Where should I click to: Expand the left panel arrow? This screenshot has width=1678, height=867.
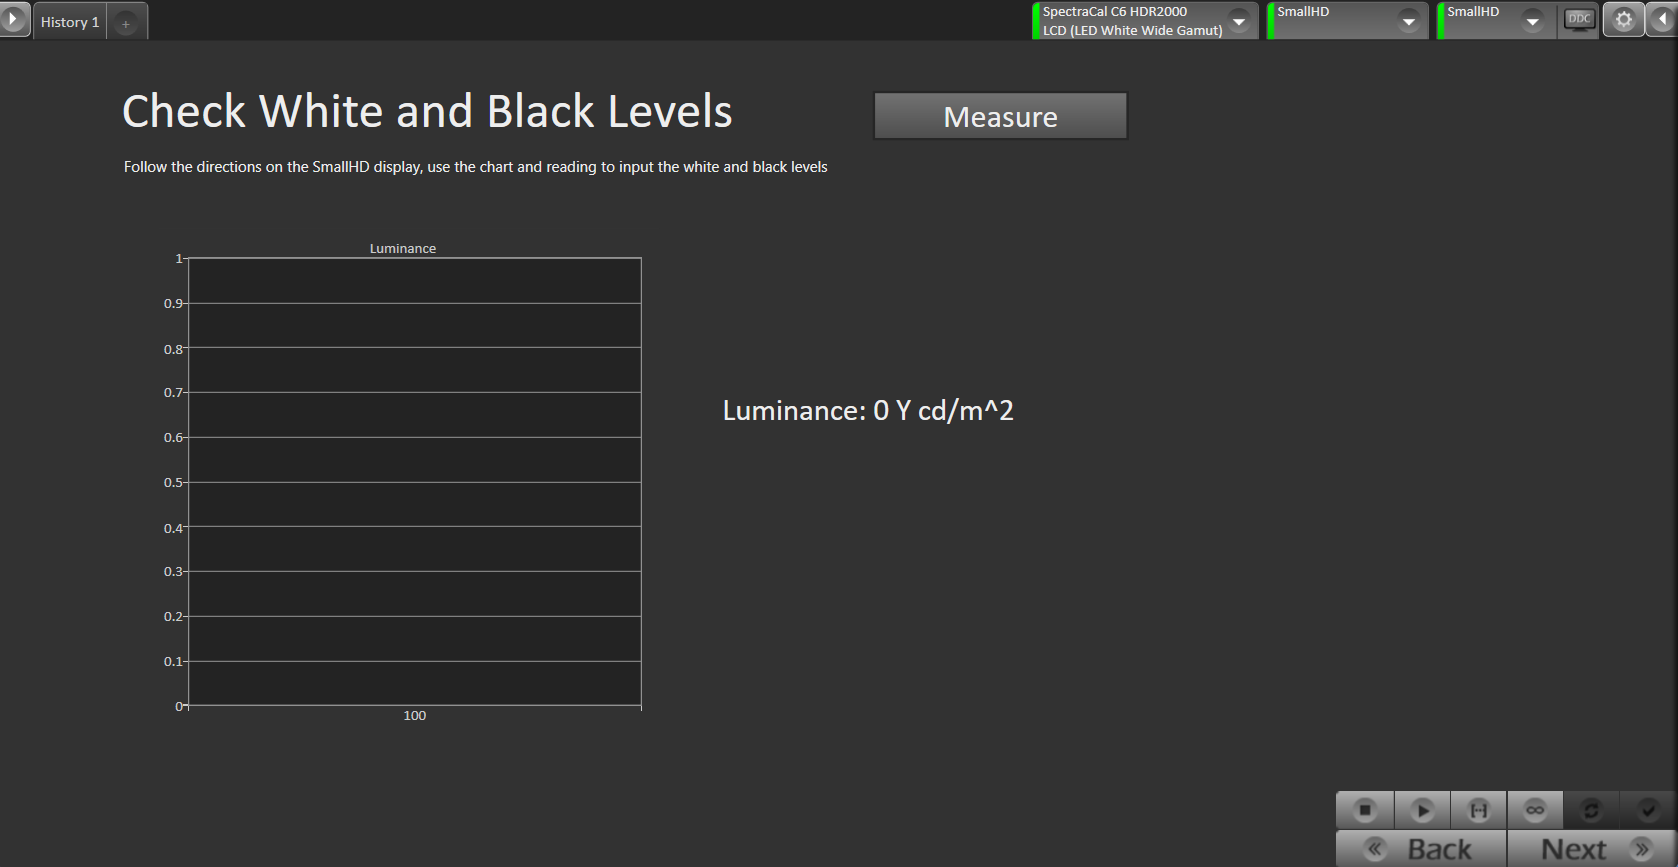pos(14,19)
